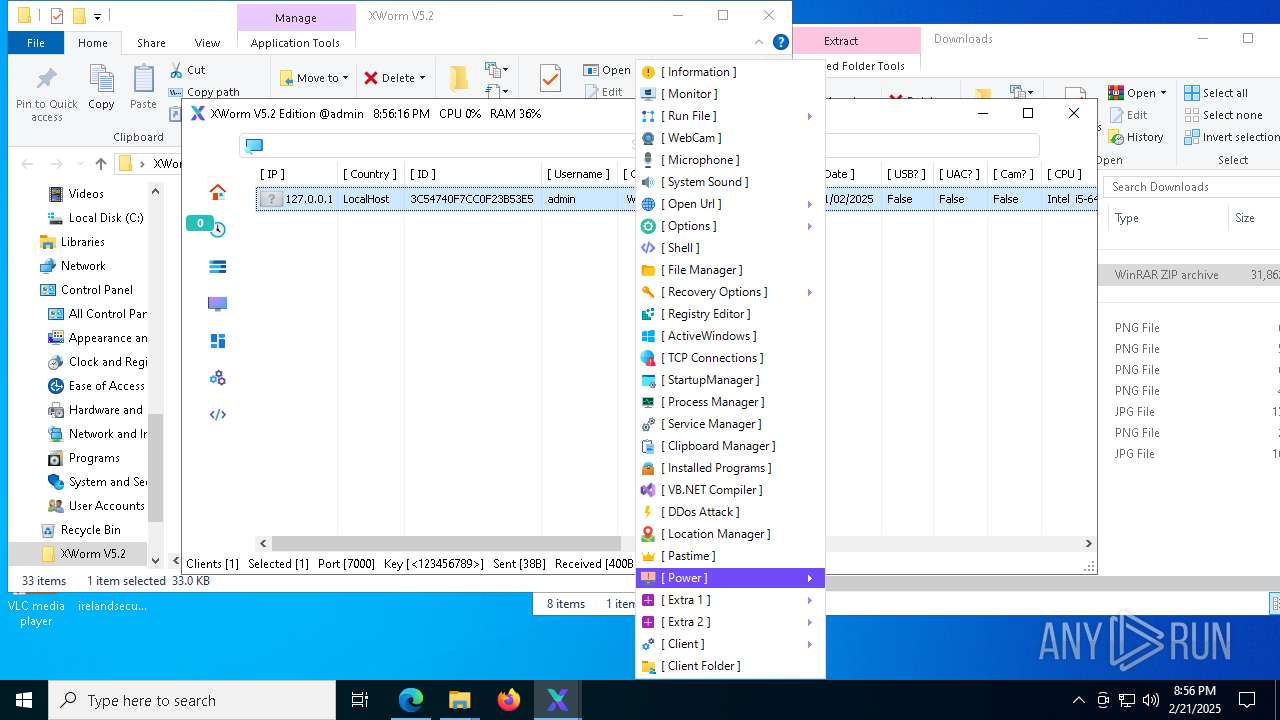This screenshot has height=720, width=1280.
Task: Click the Search Downloads field
Action: (1192, 187)
